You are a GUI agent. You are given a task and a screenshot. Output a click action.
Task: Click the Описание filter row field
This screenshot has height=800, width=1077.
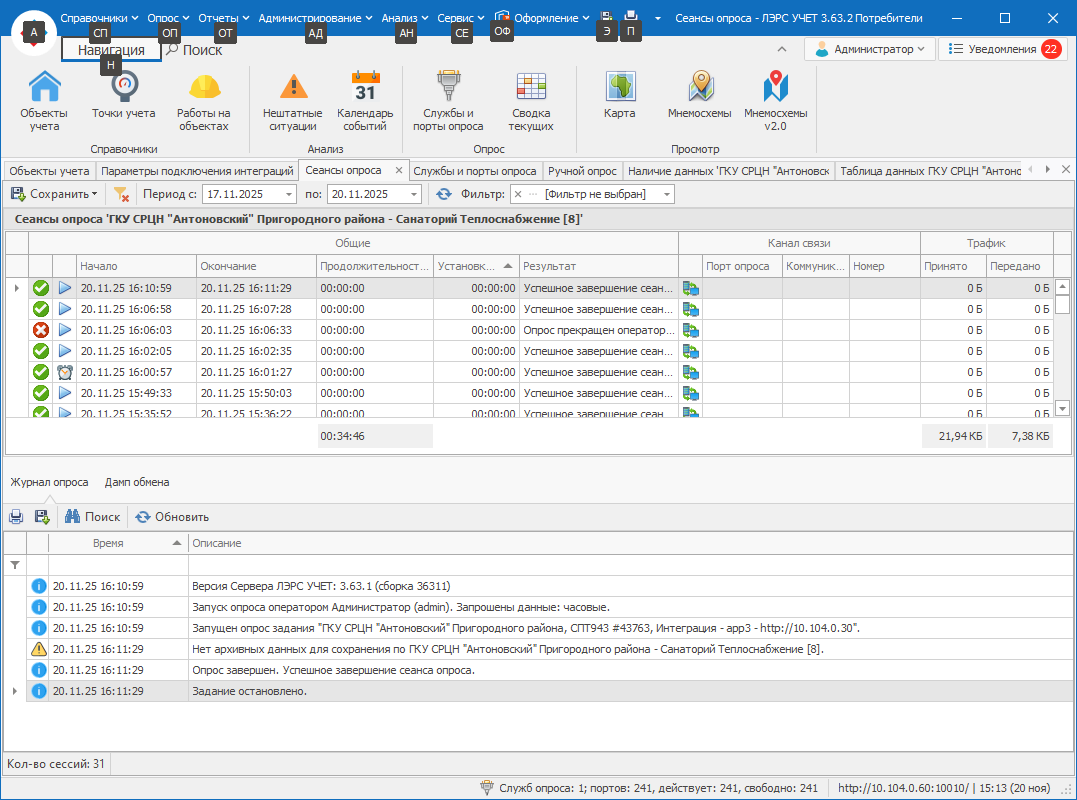[x=620, y=565]
